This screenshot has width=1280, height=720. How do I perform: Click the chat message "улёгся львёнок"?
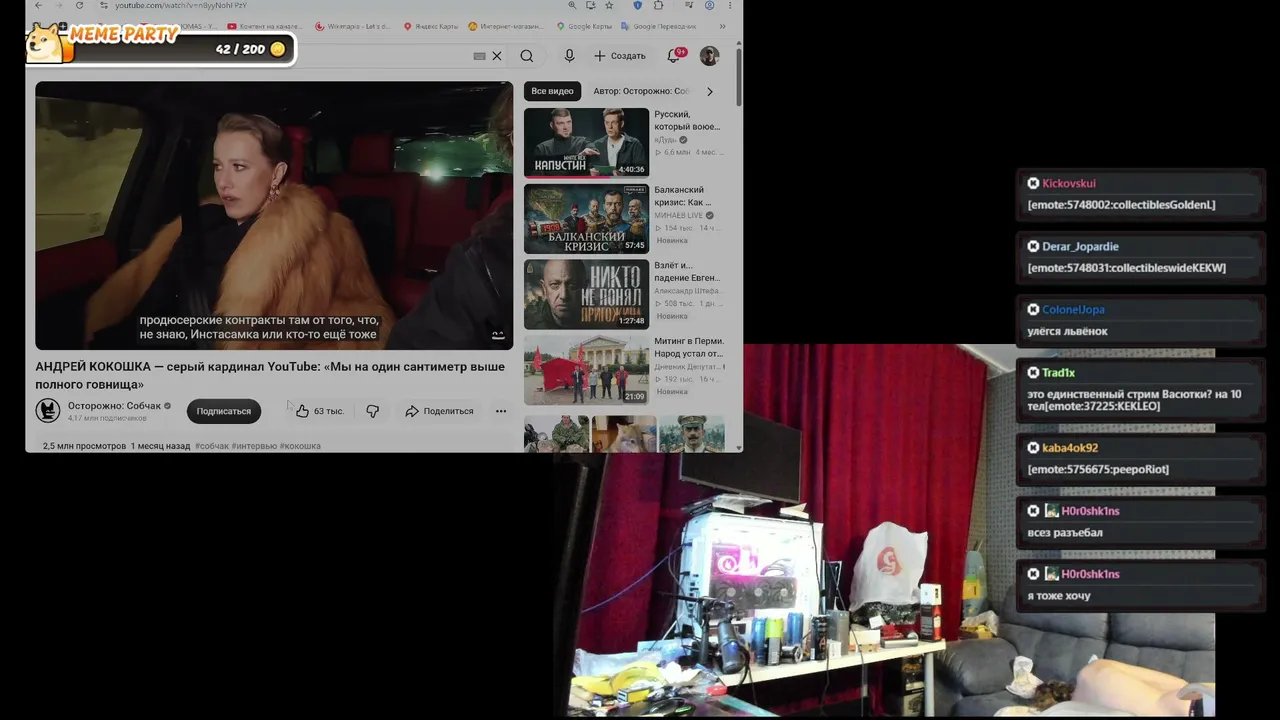tap(1067, 331)
